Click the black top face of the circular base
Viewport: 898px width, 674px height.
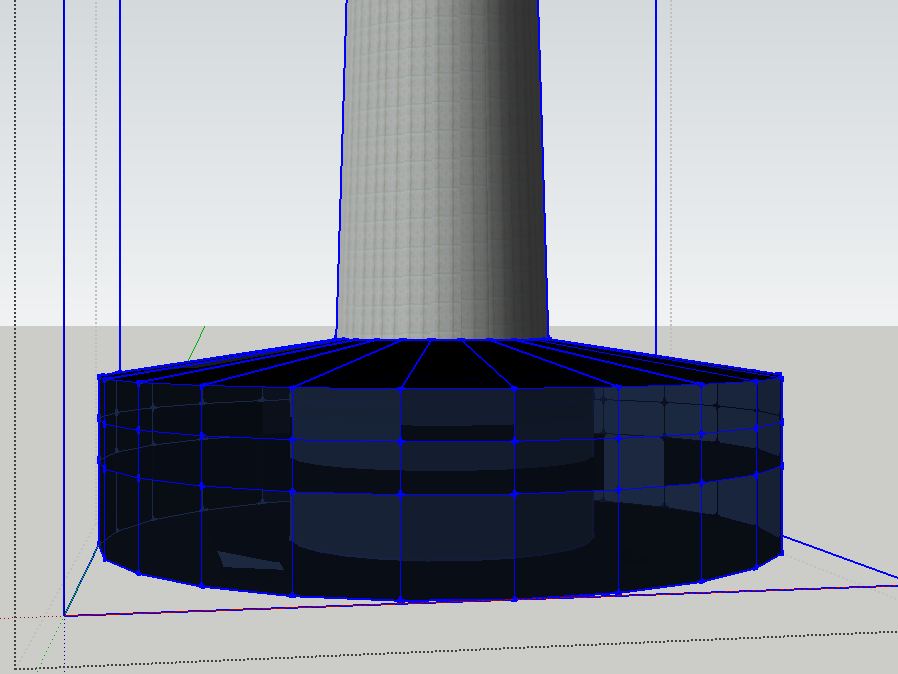click(x=441, y=364)
